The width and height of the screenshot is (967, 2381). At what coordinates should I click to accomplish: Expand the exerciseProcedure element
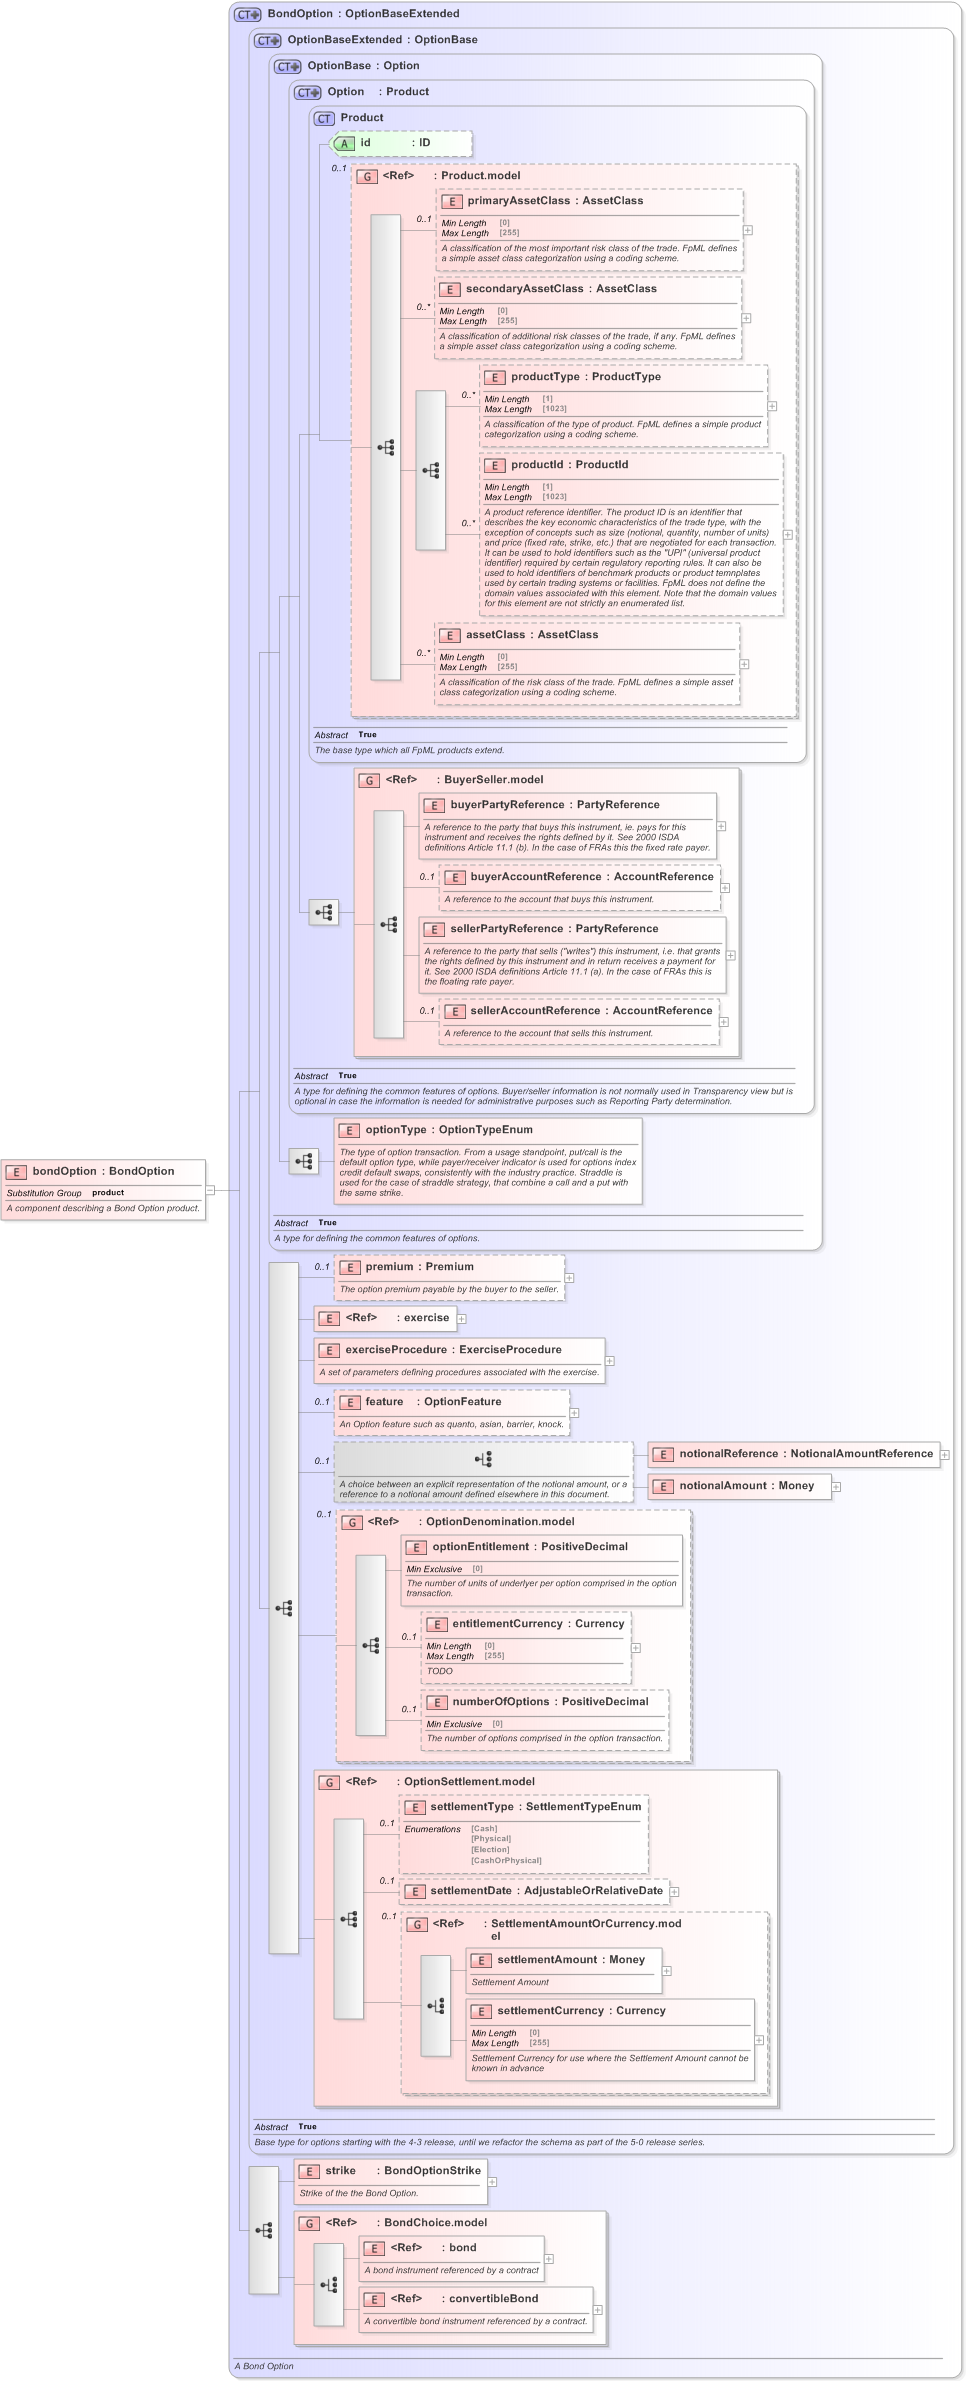[609, 1361]
